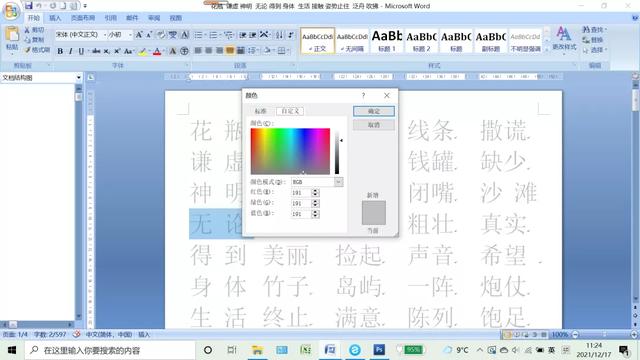The height and width of the screenshot is (360, 640).
Task: Toggle distributed alignment button
Action: (240, 51)
